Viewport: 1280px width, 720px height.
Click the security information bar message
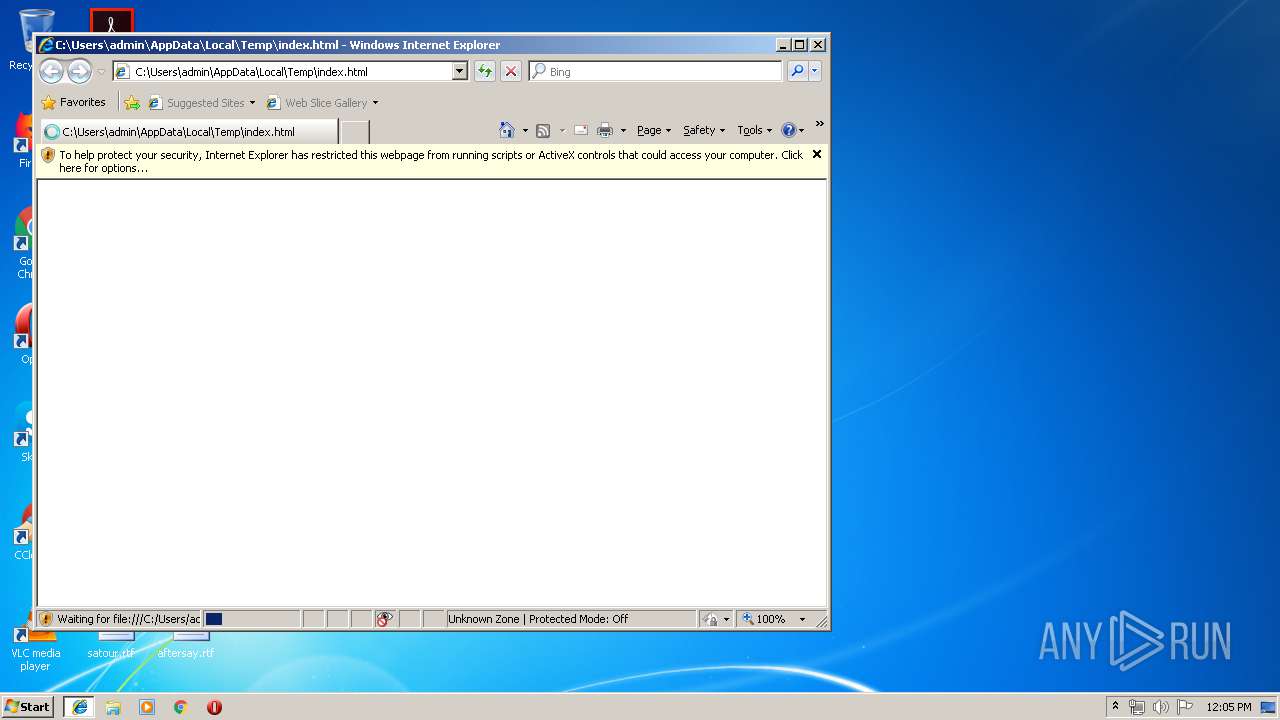coord(431,162)
